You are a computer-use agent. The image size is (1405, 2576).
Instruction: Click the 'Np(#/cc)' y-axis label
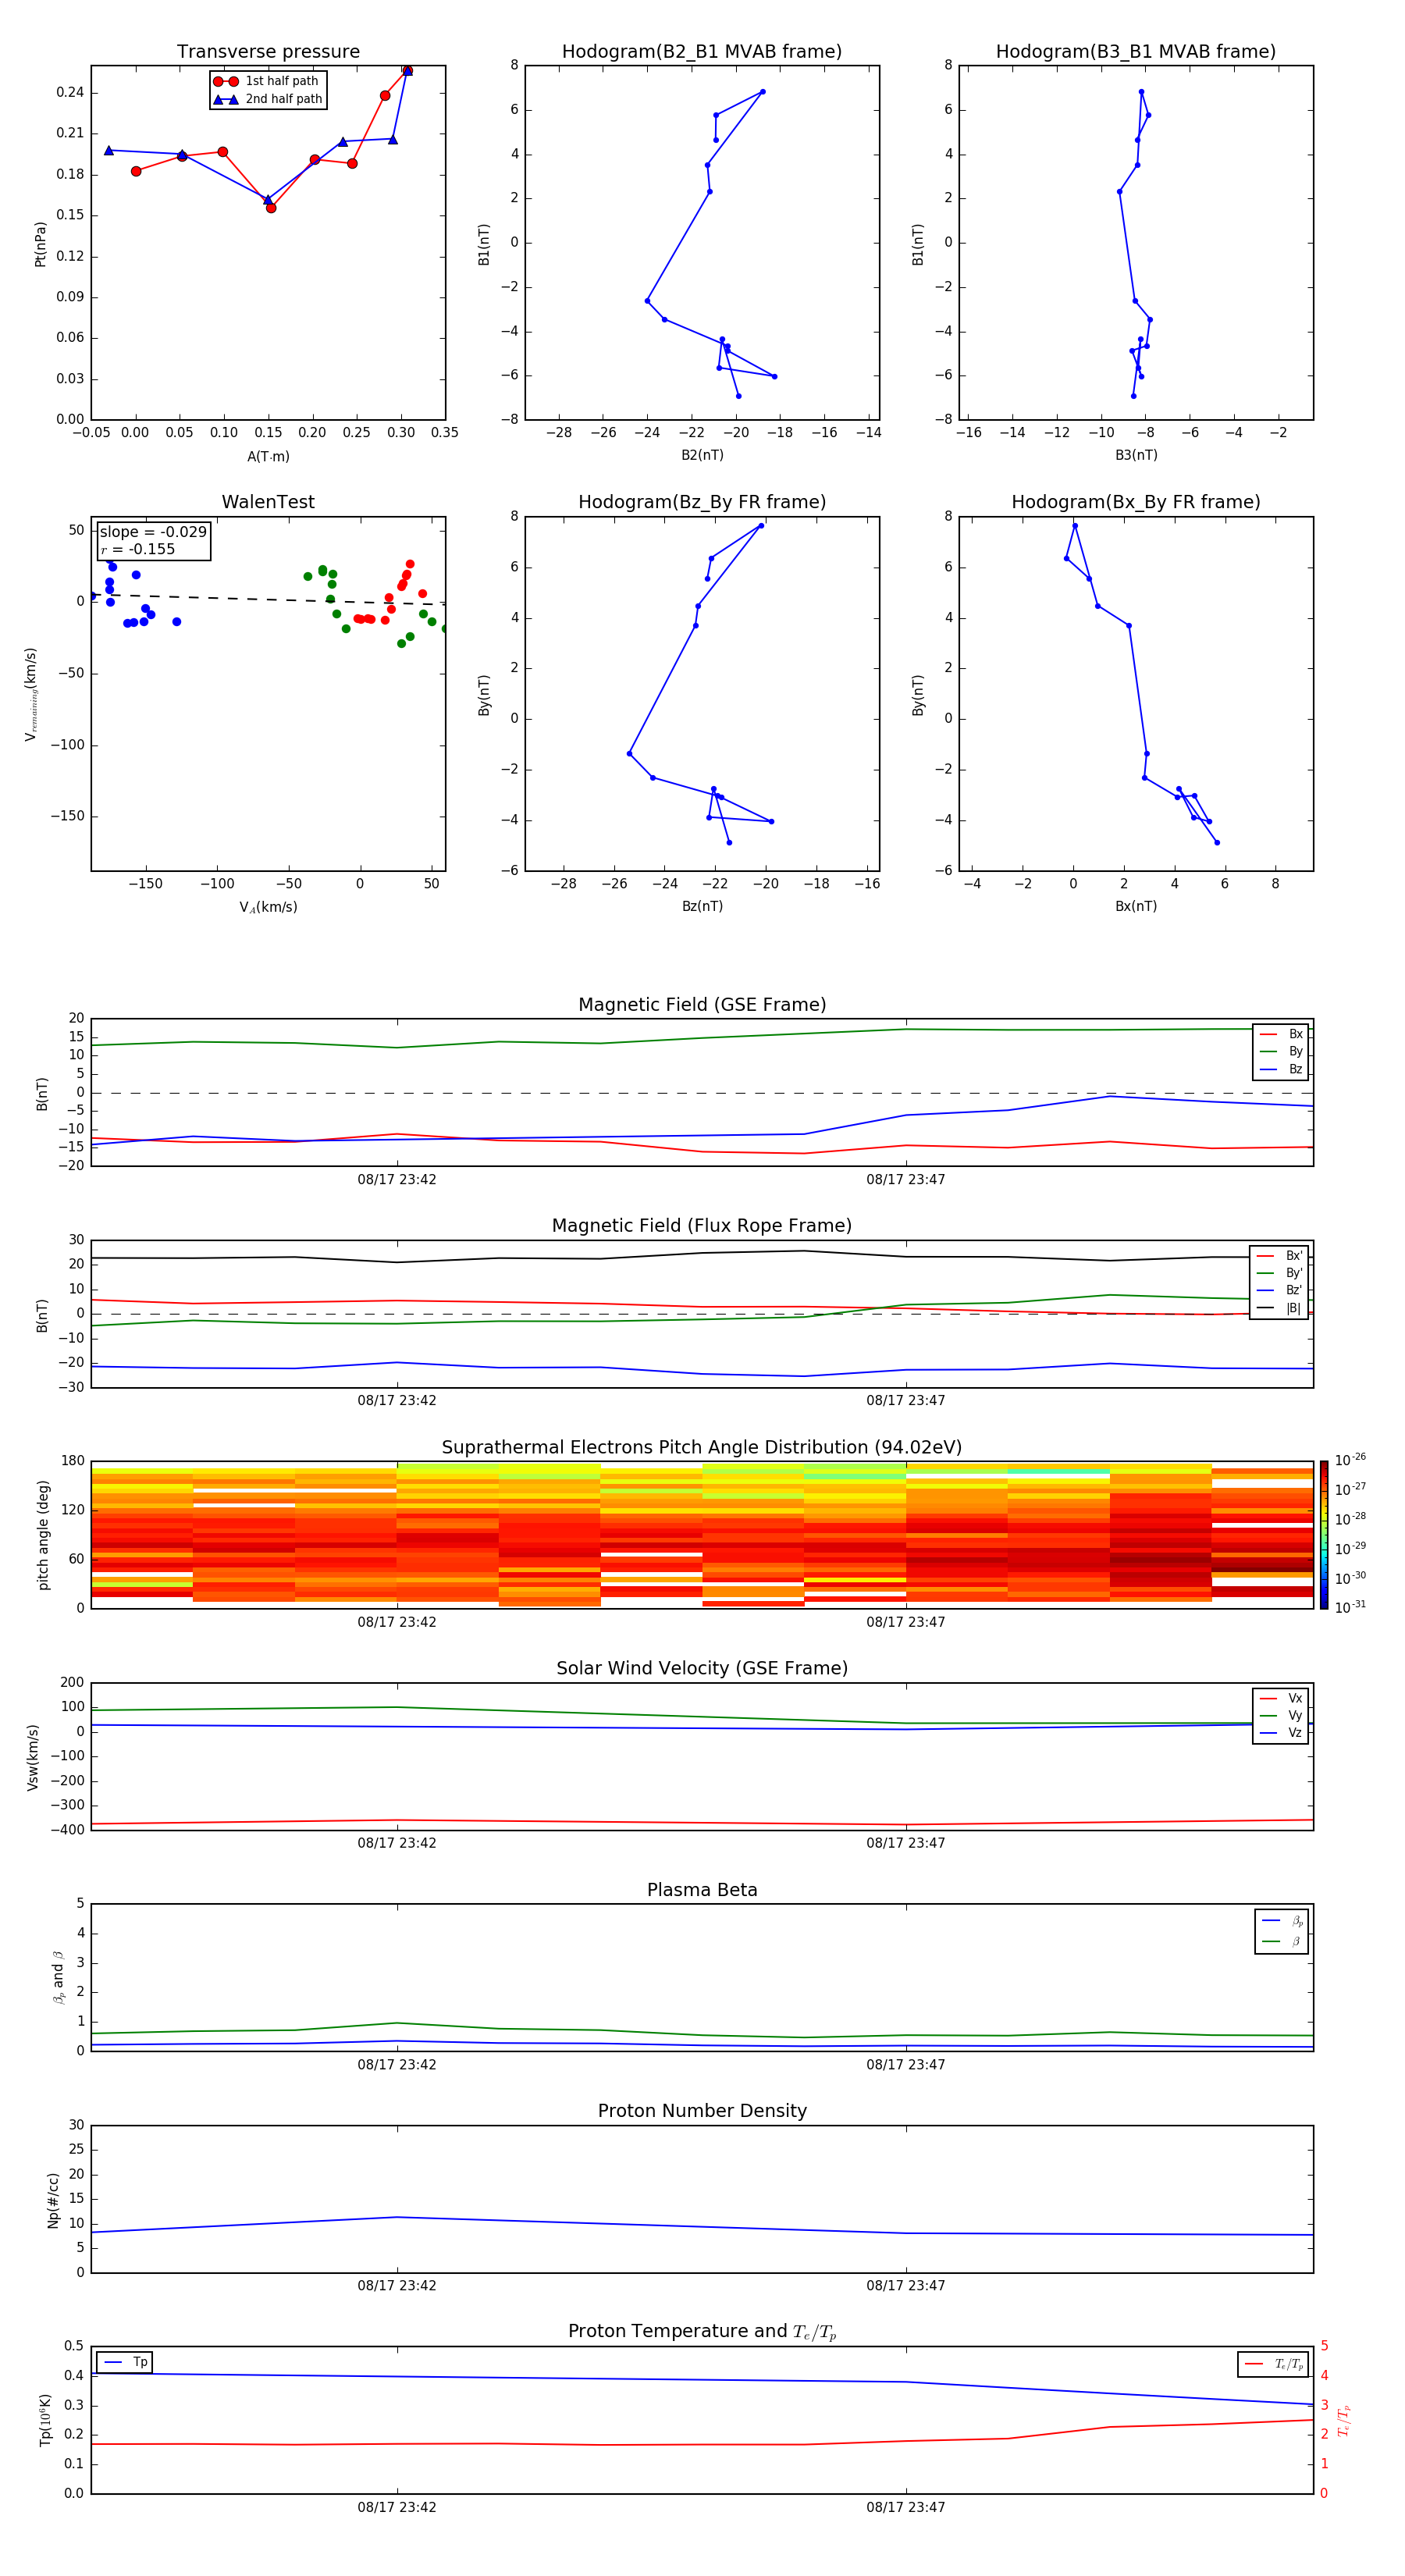(54, 2200)
